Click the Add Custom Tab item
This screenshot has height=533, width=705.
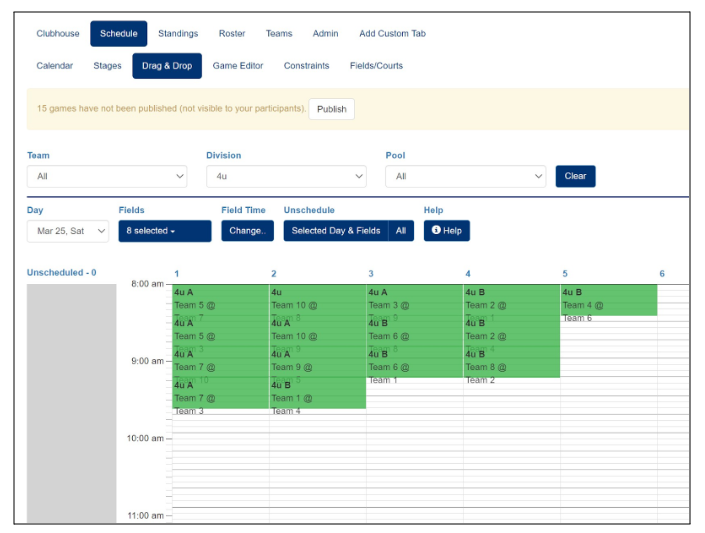pos(392,33)
